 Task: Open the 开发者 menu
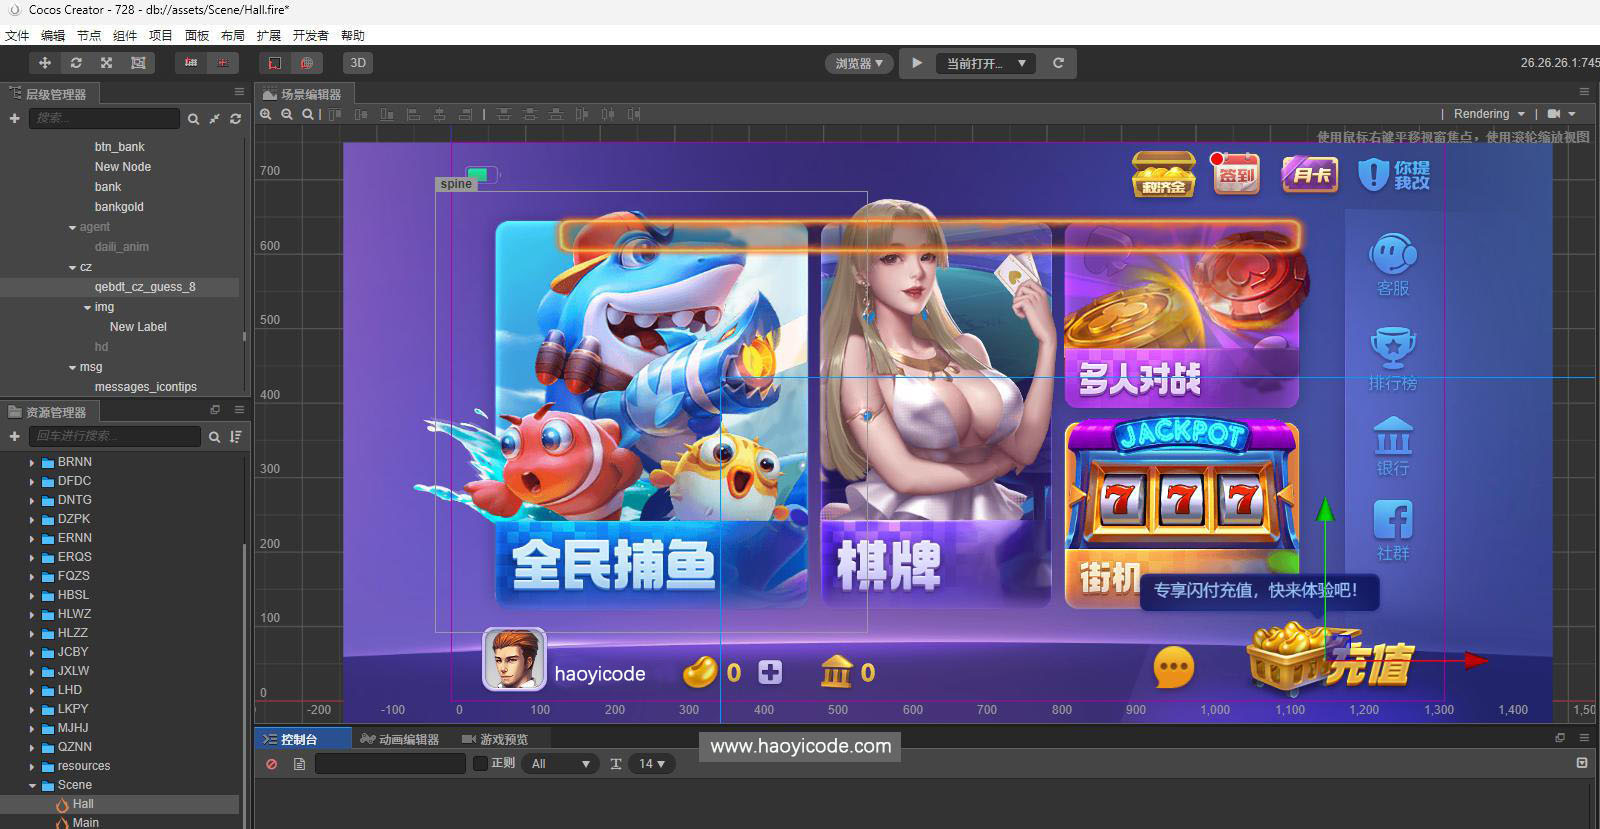311,35
